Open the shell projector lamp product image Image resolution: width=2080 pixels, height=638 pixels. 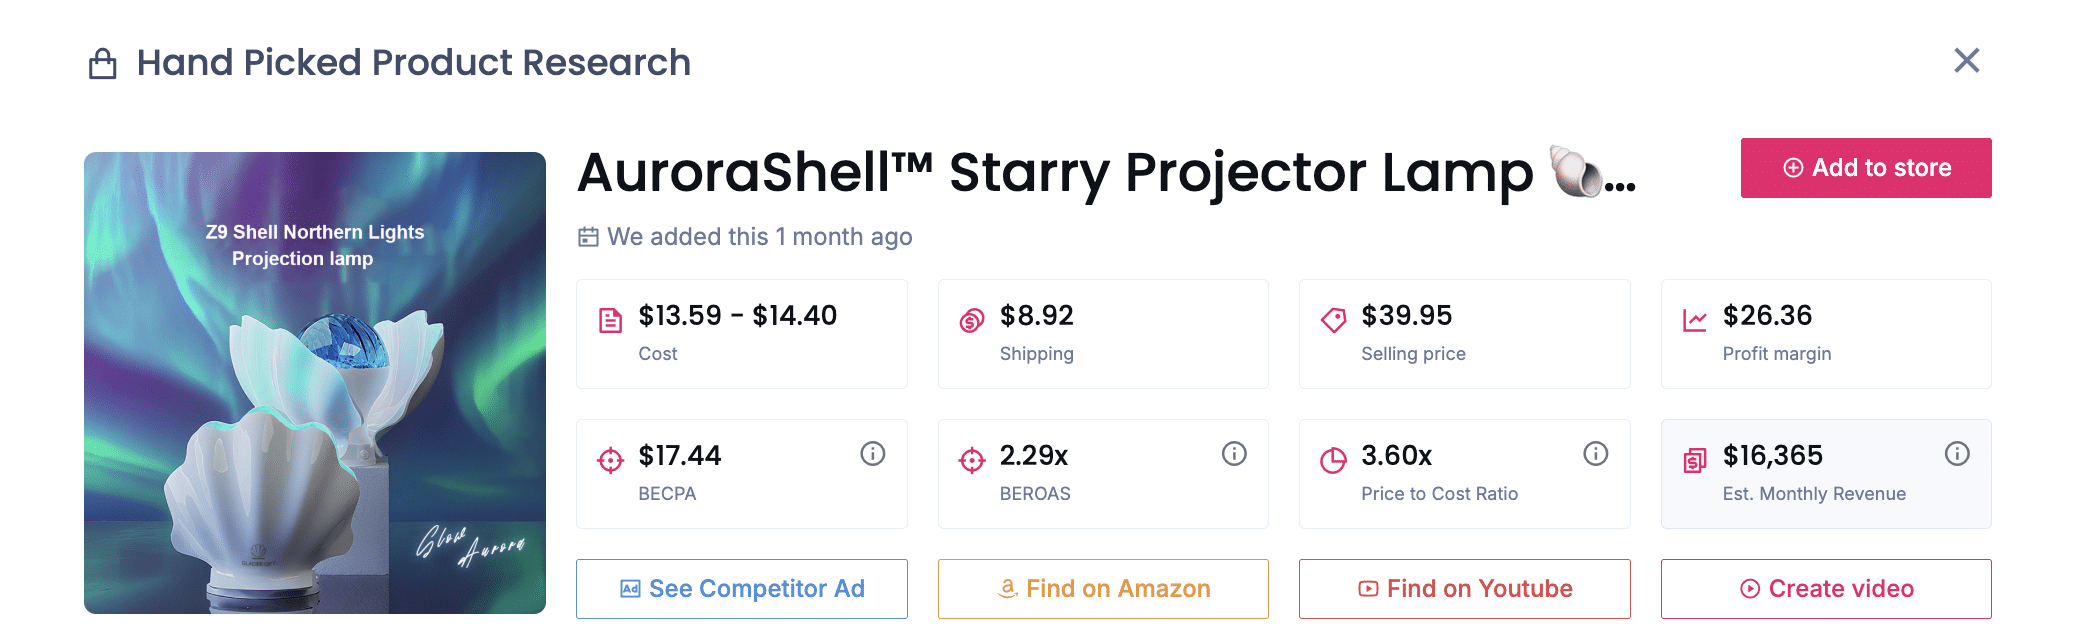[x=315, y=383]
